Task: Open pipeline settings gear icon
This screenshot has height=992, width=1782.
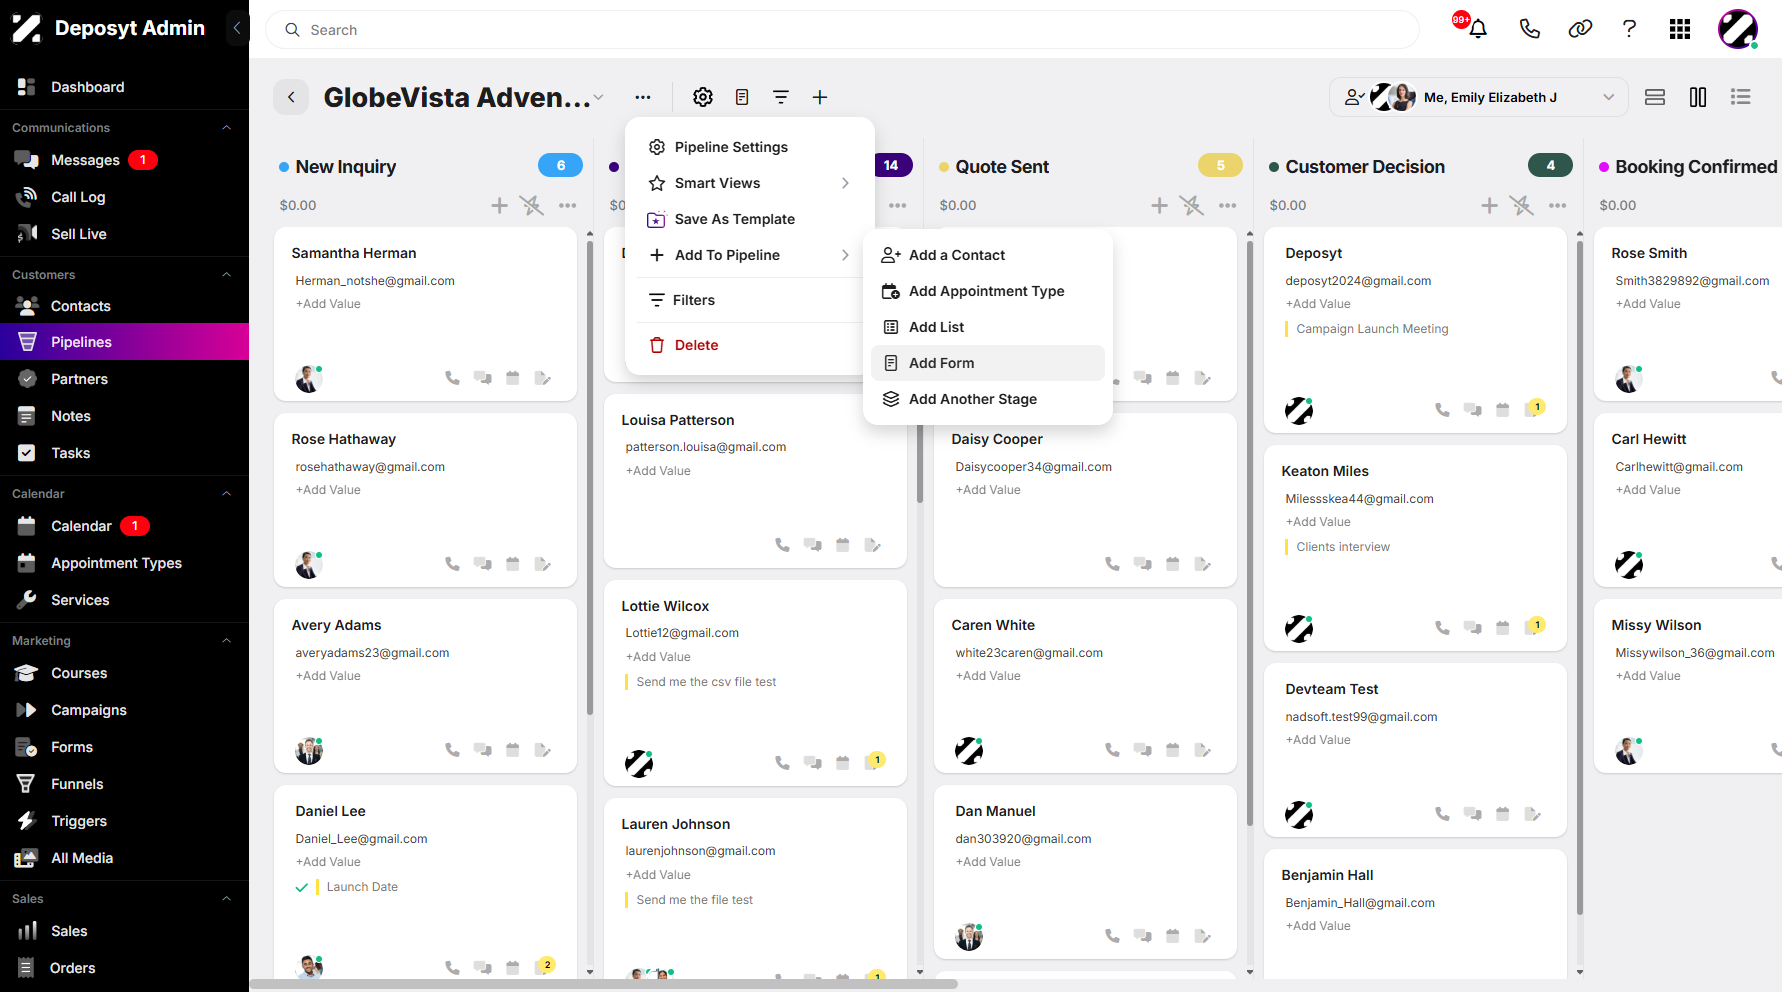Action: pyautogui.click(x=703, y=97)
